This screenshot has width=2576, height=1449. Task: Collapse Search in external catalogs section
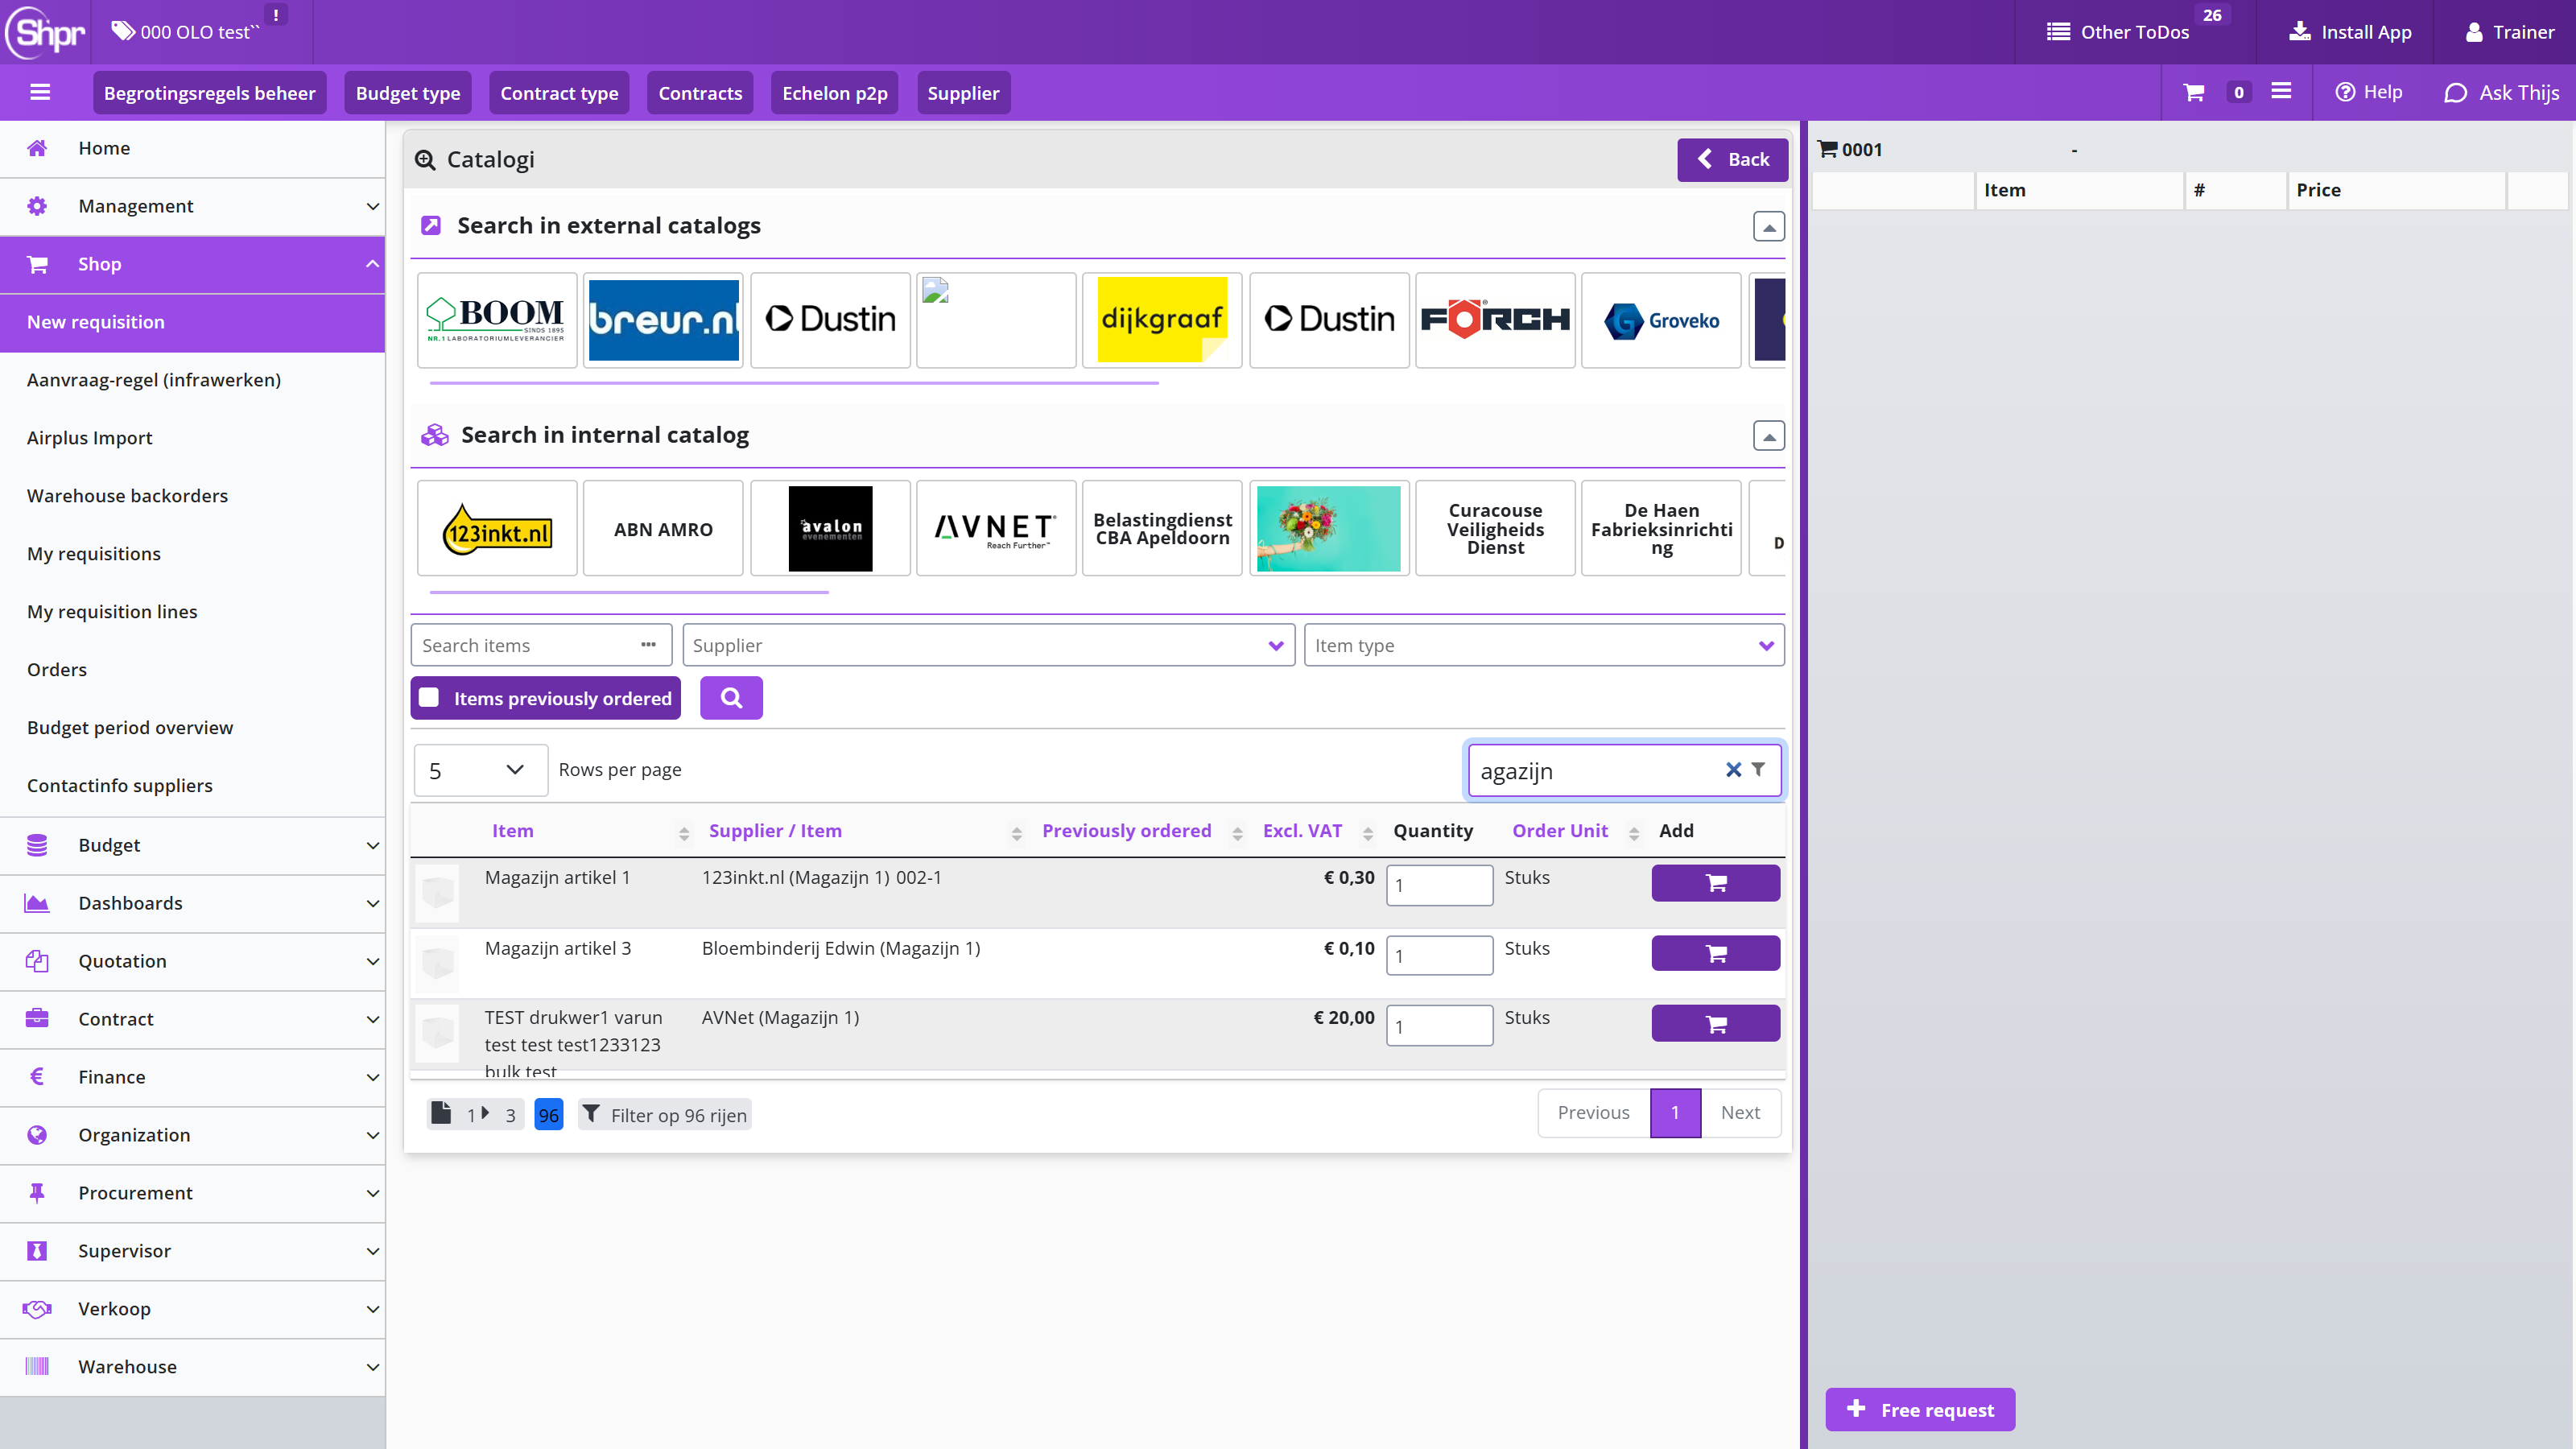[1768, 227]
